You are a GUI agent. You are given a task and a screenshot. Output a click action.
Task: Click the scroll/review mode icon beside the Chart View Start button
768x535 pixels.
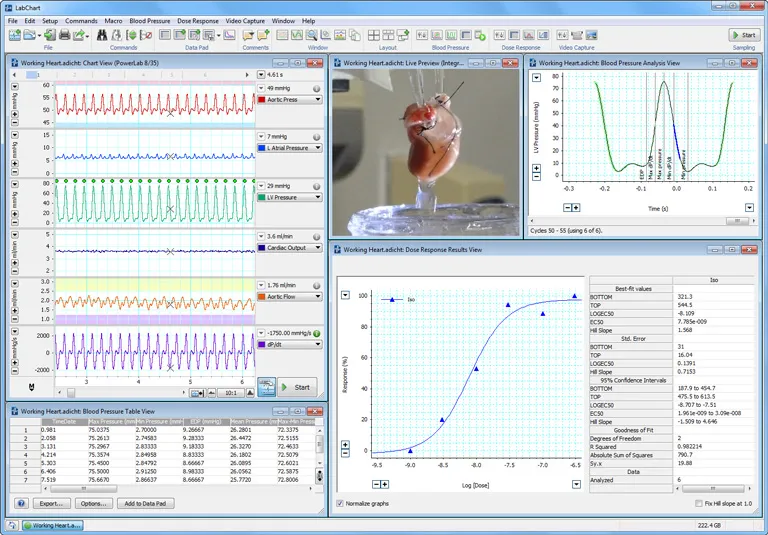click(x=266, y=387)
